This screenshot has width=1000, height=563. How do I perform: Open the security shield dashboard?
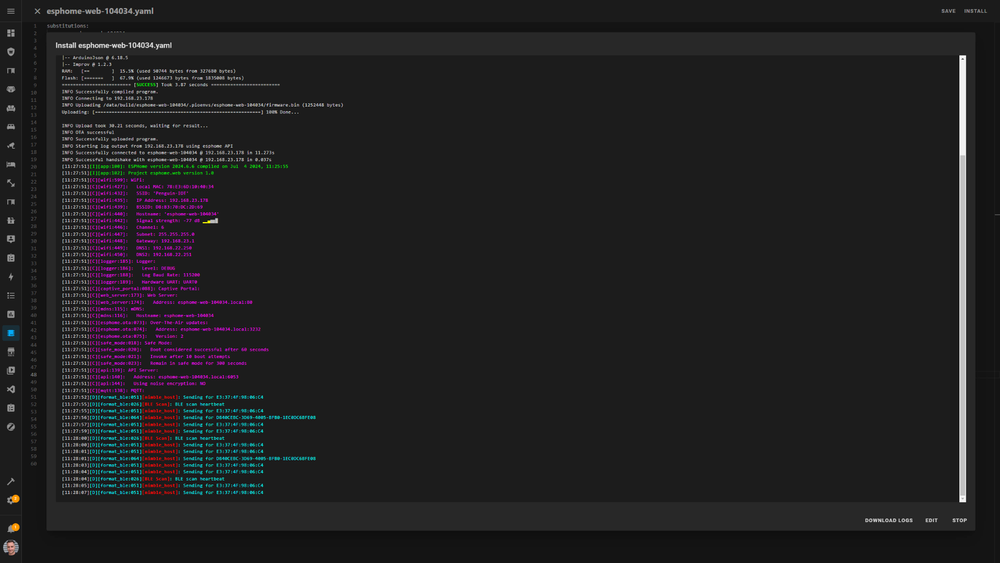(x=11, y=52)
